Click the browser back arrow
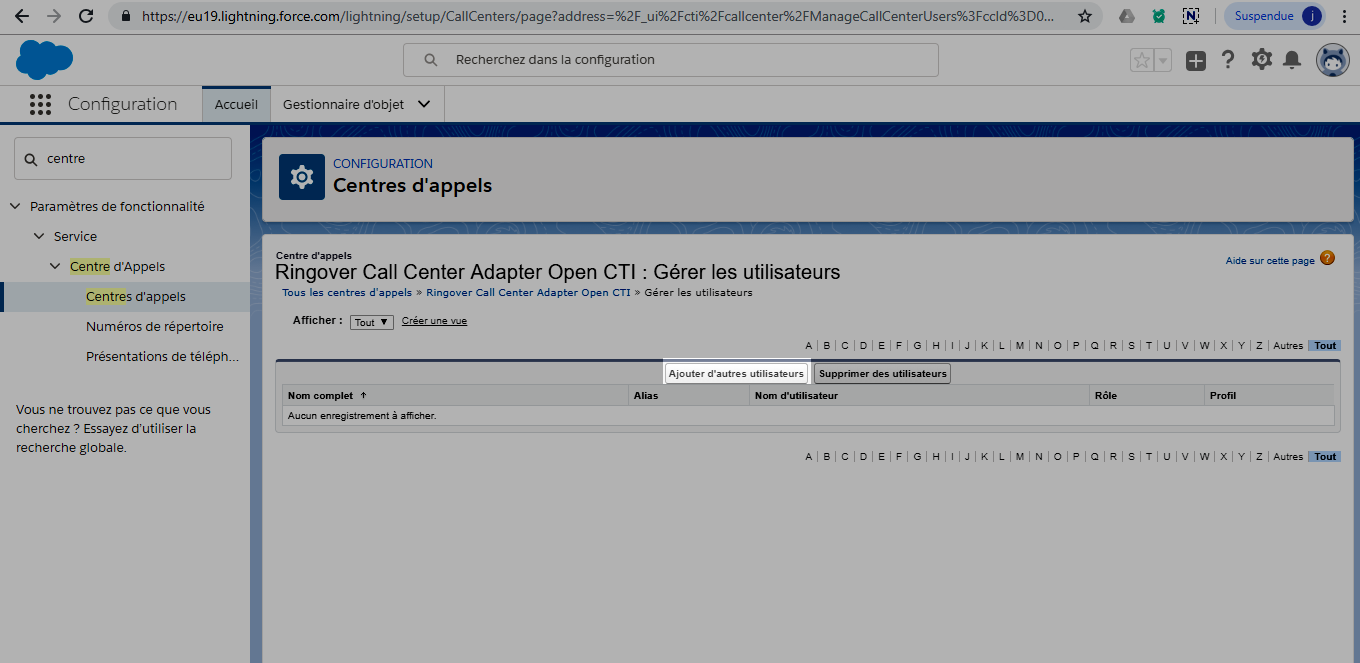Screen dimensions: 1360x663 pyautogui.click(x=21, y=16)
